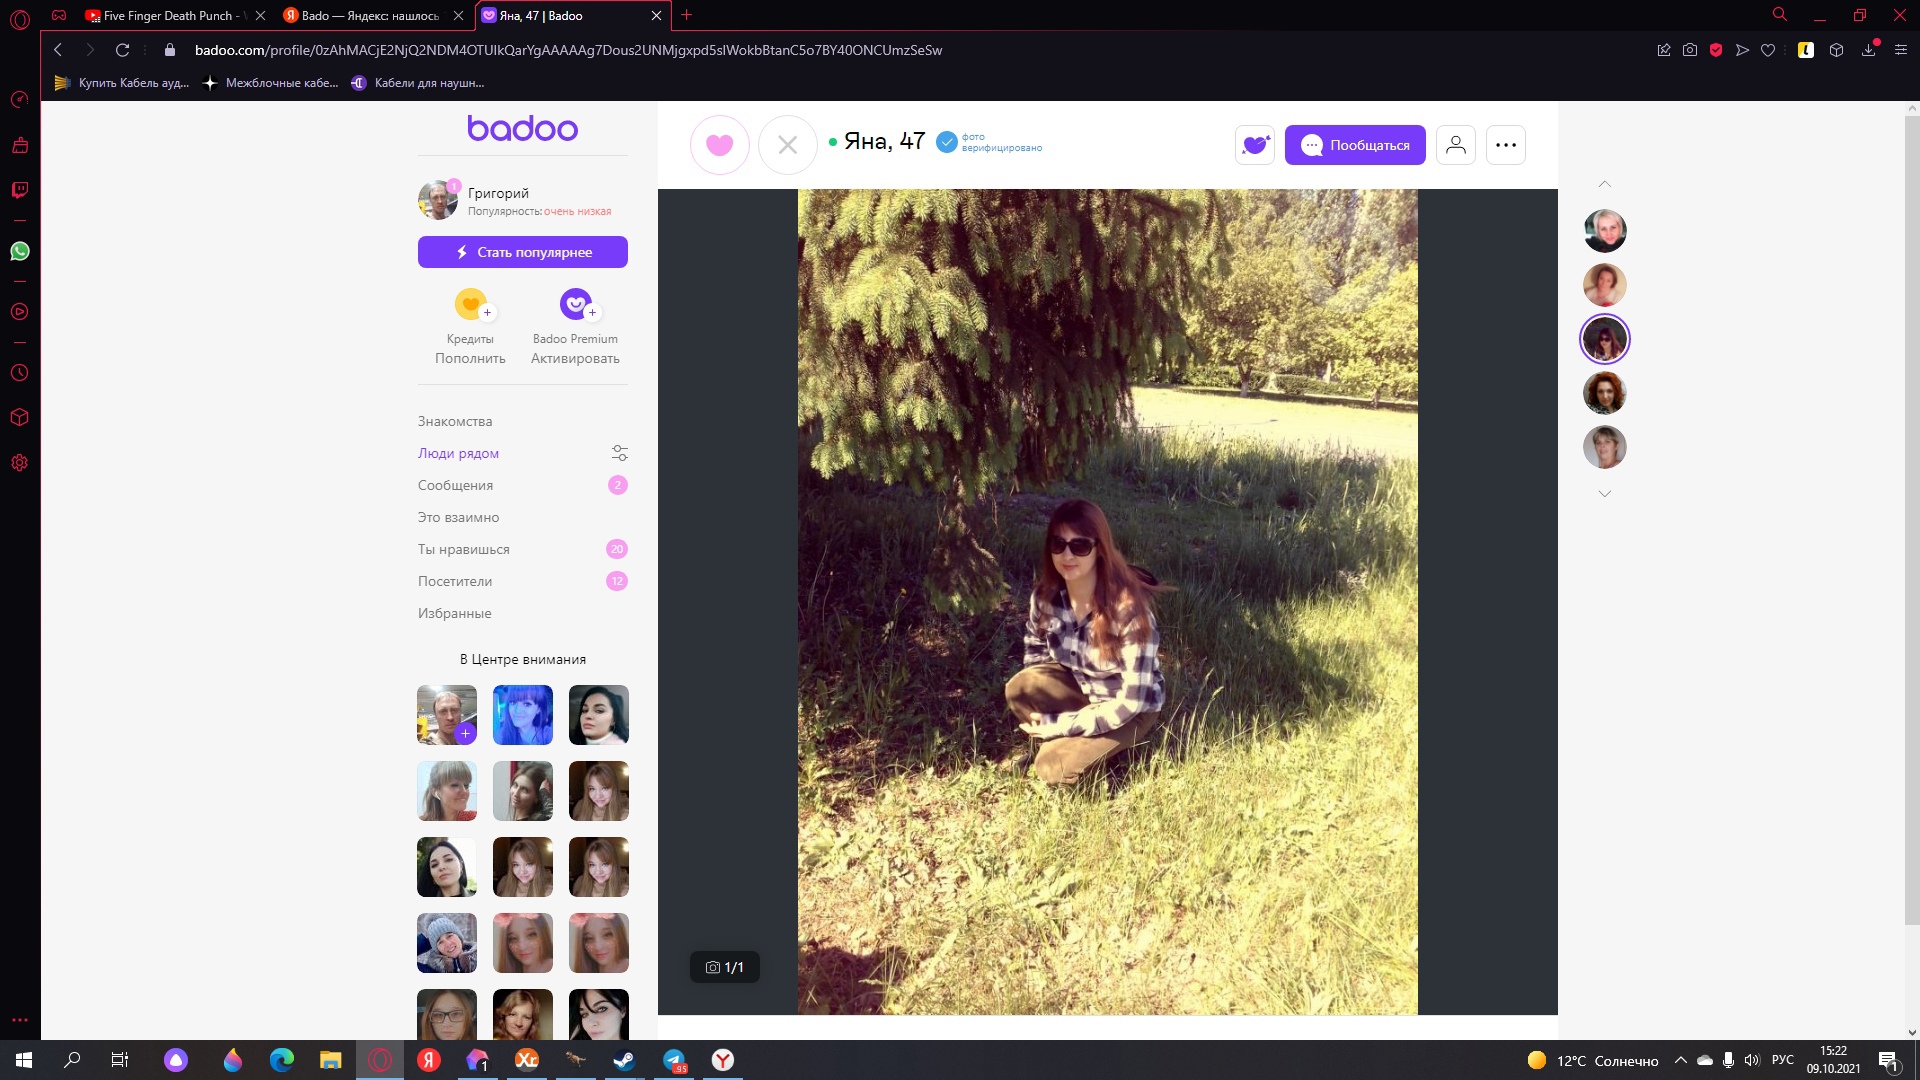The height and width of the screenshot is (1080, 1920).
Task: Open Telegram from the taskbar
Action: 674,1060
